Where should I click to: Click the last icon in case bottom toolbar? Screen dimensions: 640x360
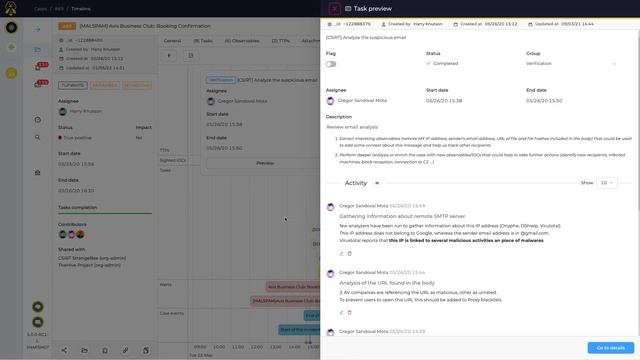click(146, 350)
